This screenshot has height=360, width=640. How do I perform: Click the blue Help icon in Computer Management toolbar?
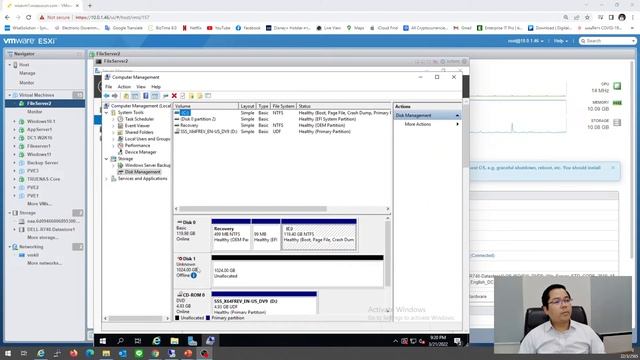point(145,96)
